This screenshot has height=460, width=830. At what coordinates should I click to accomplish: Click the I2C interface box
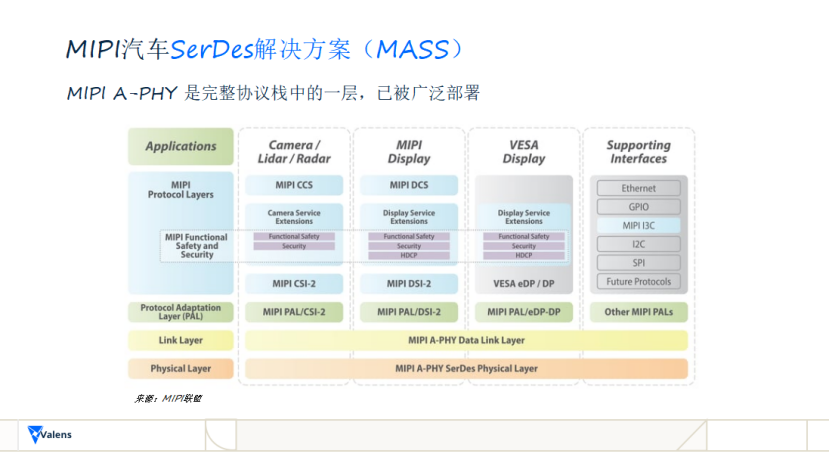pos(638,244)
